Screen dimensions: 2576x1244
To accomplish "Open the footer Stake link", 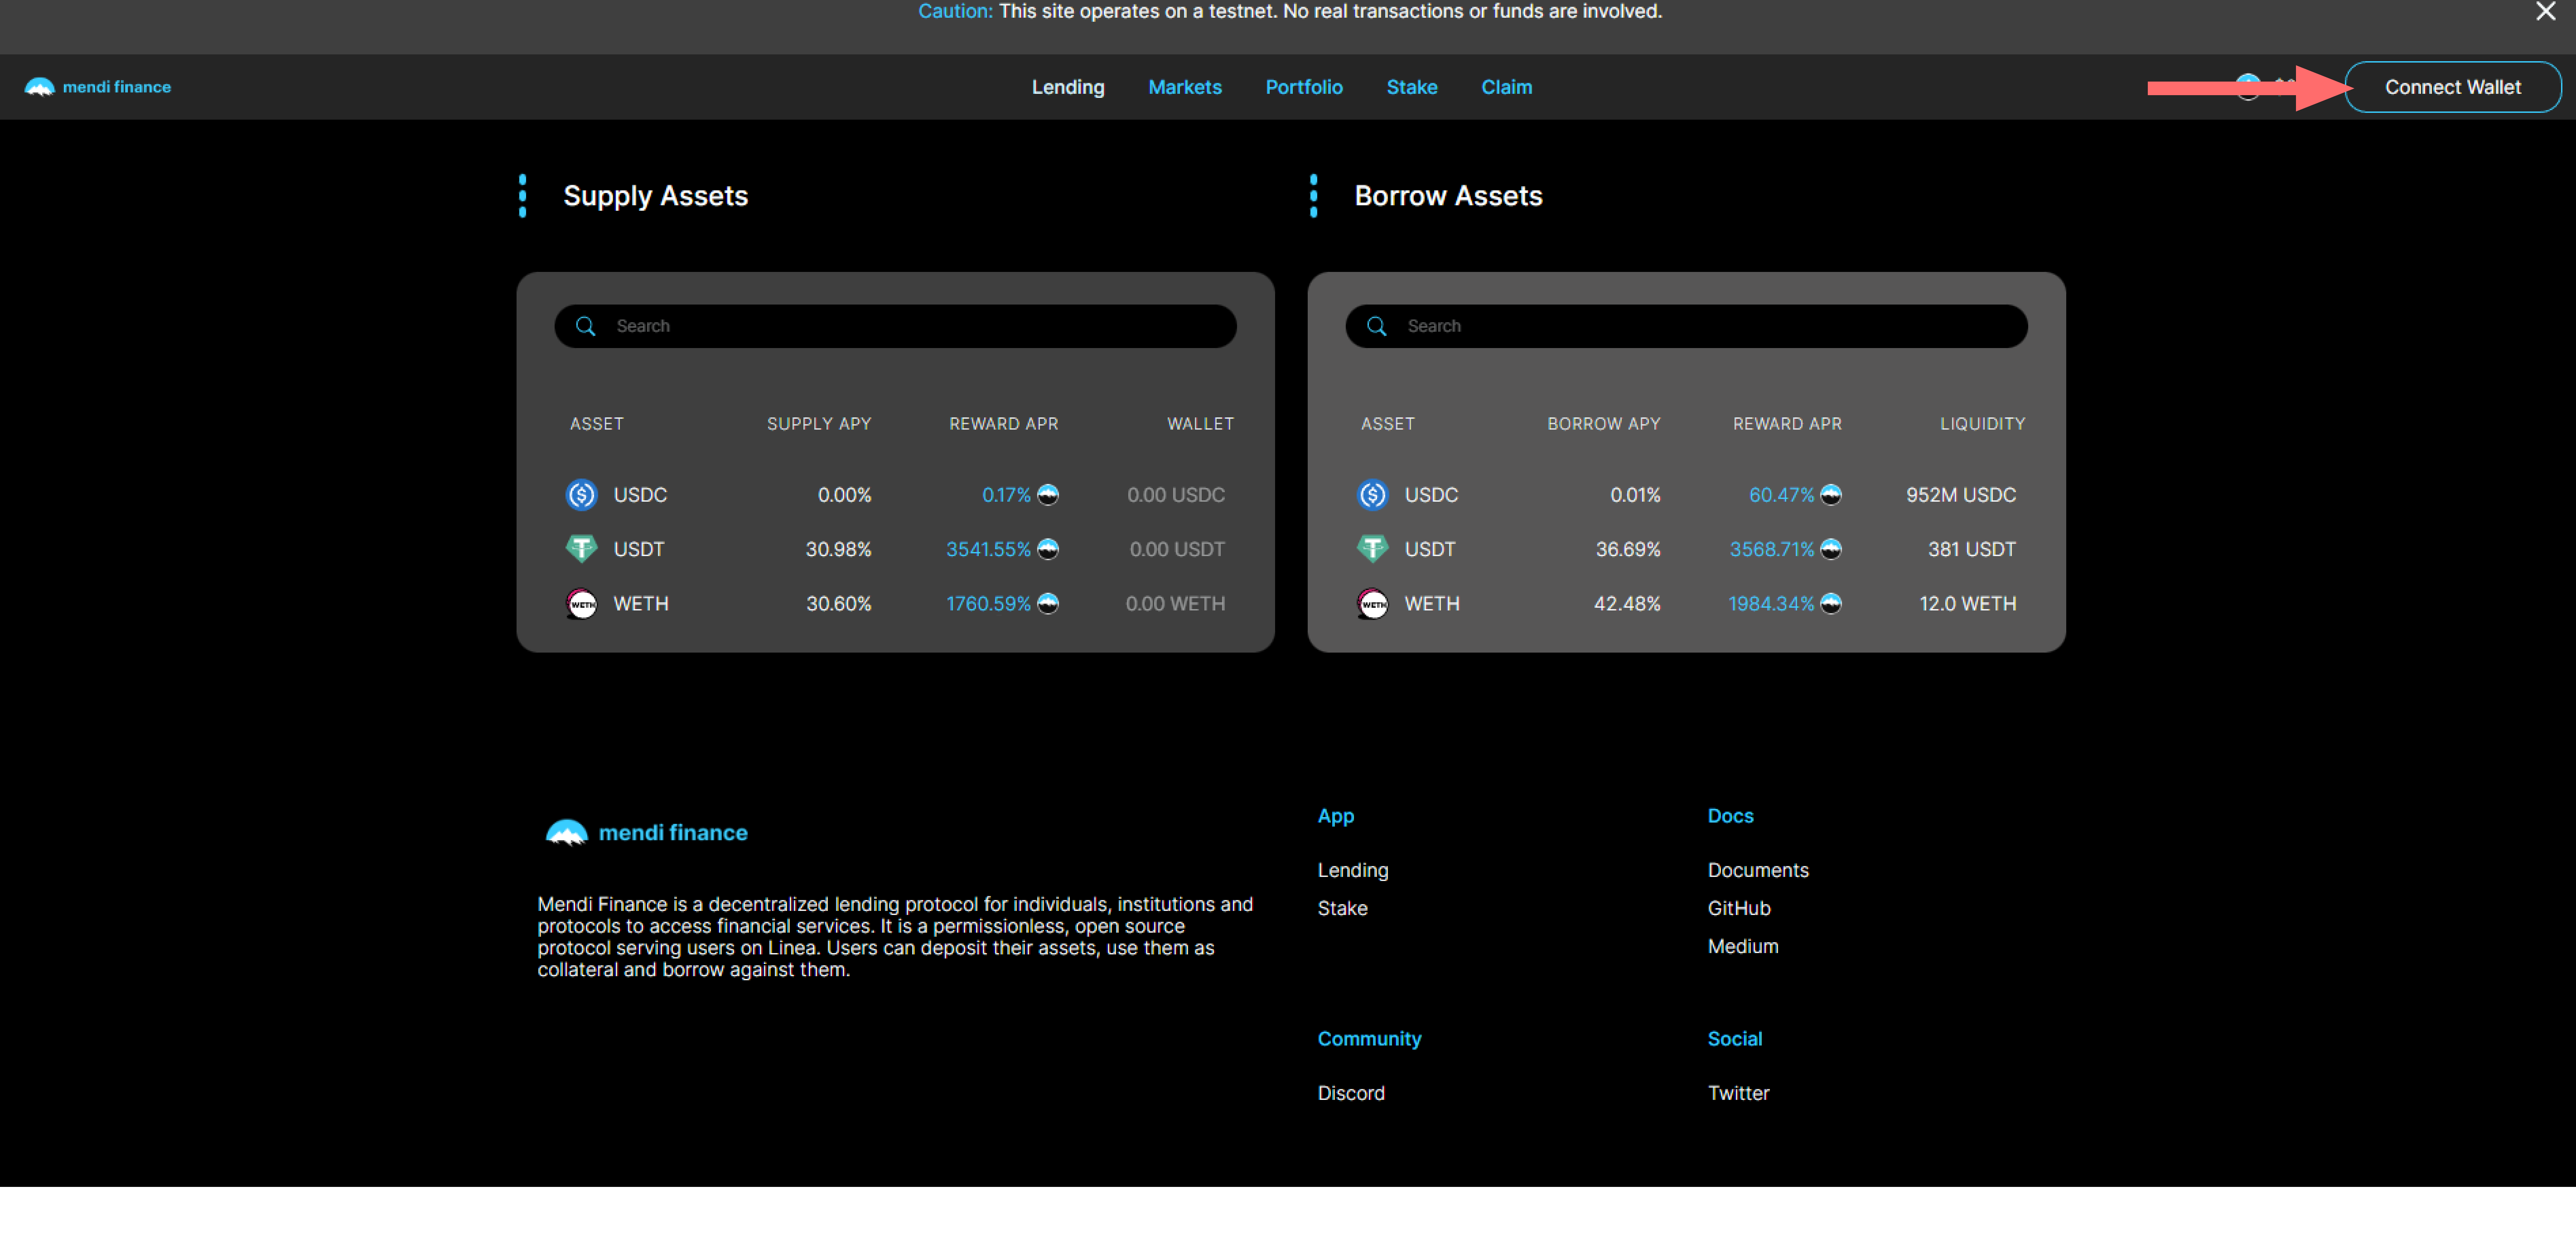I will 1343,908.
